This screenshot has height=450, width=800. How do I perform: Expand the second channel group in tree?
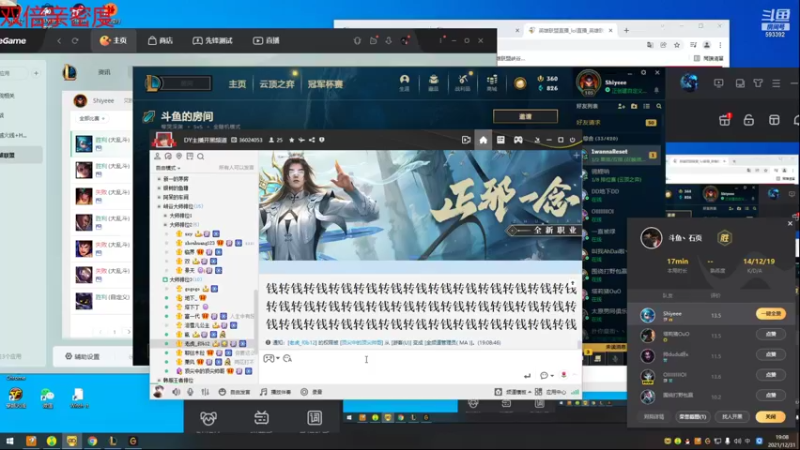tap(159, 188)
